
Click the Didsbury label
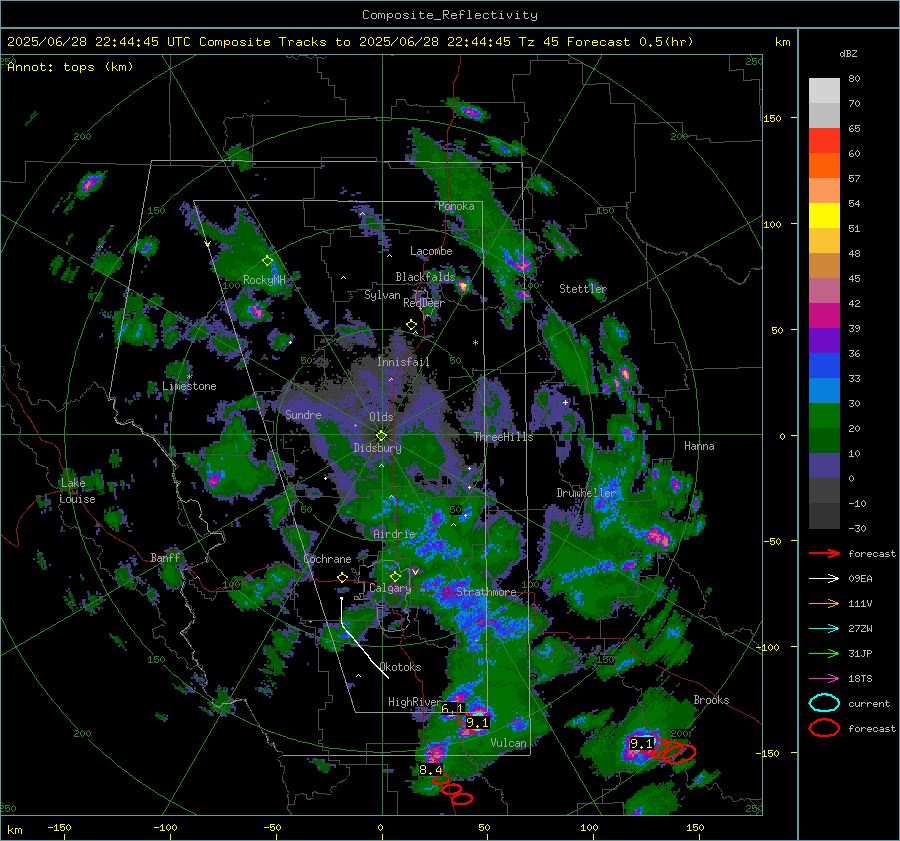pos(377,448)
